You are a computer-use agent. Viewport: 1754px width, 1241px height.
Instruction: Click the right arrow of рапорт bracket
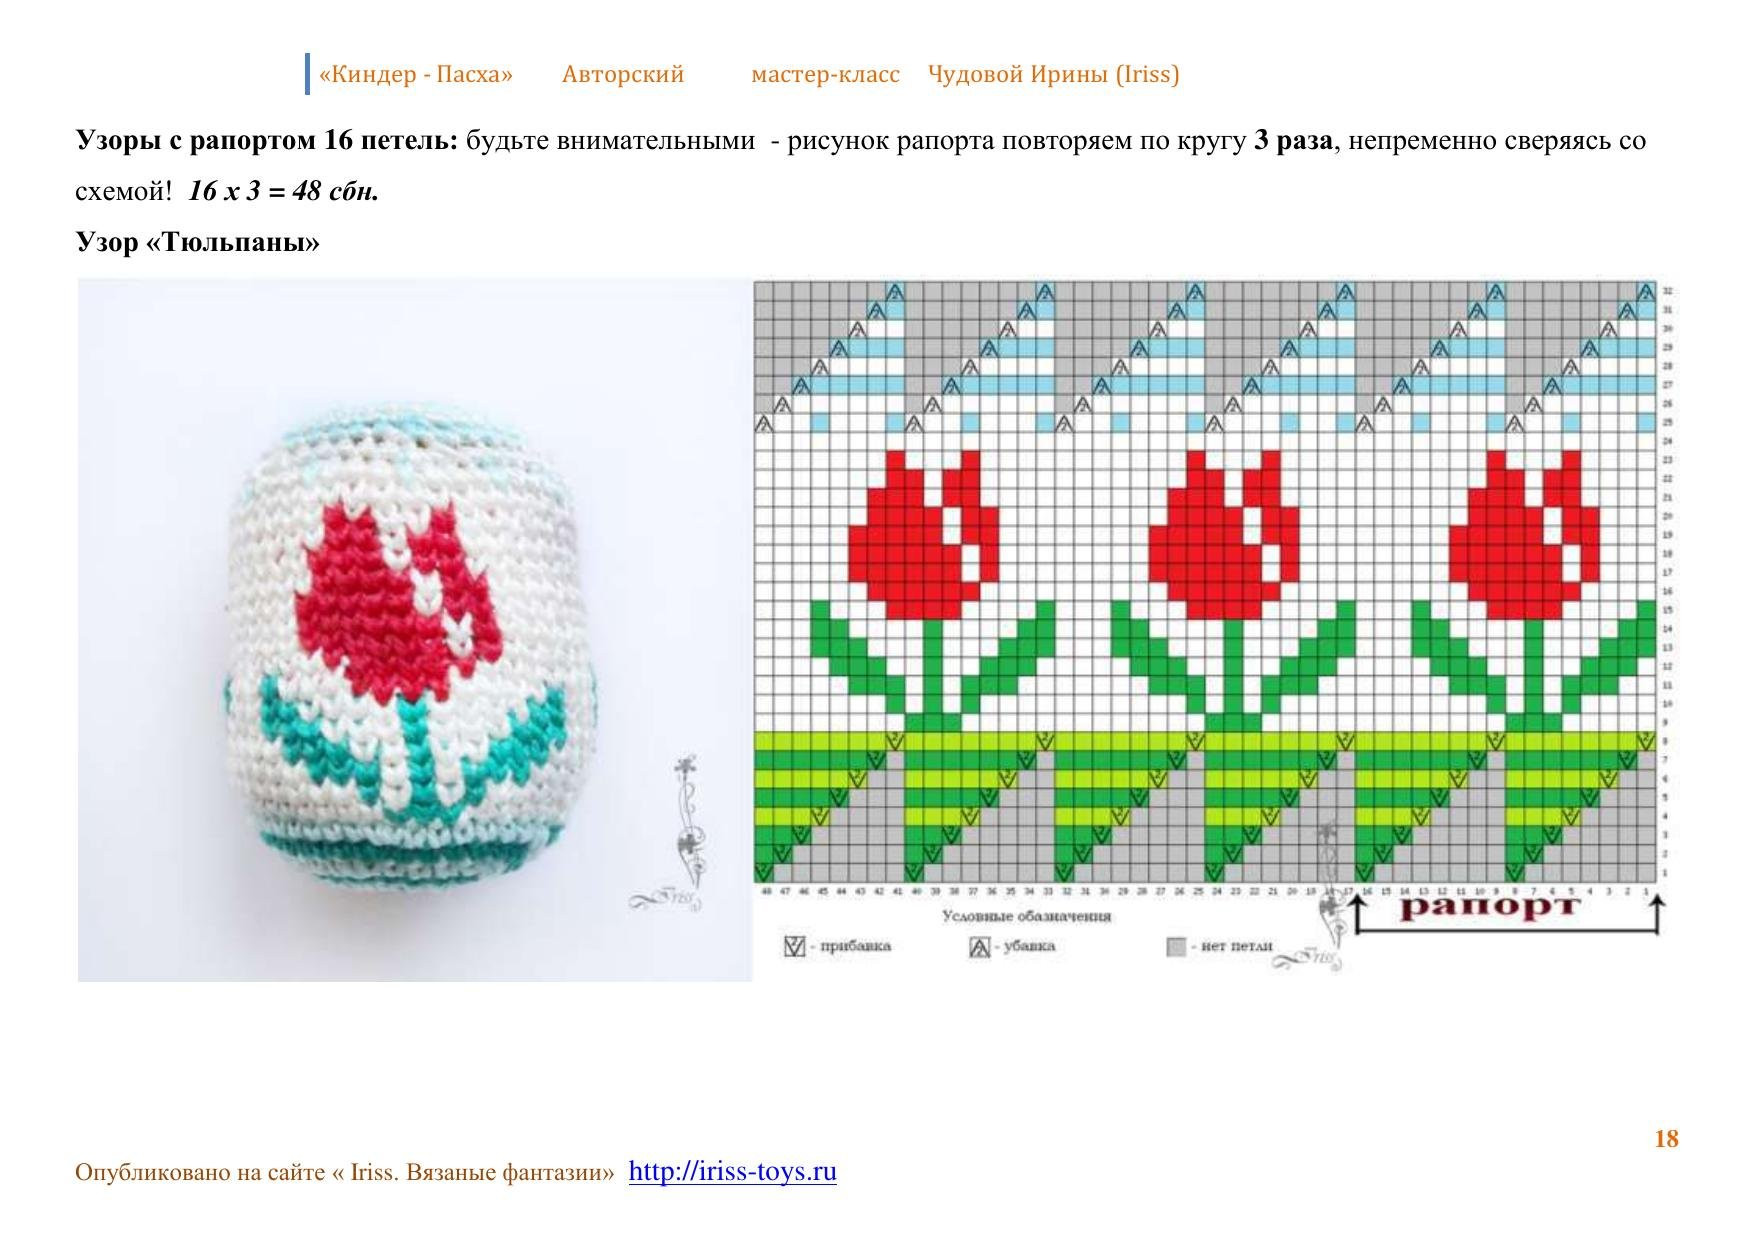pos(1656,914)
